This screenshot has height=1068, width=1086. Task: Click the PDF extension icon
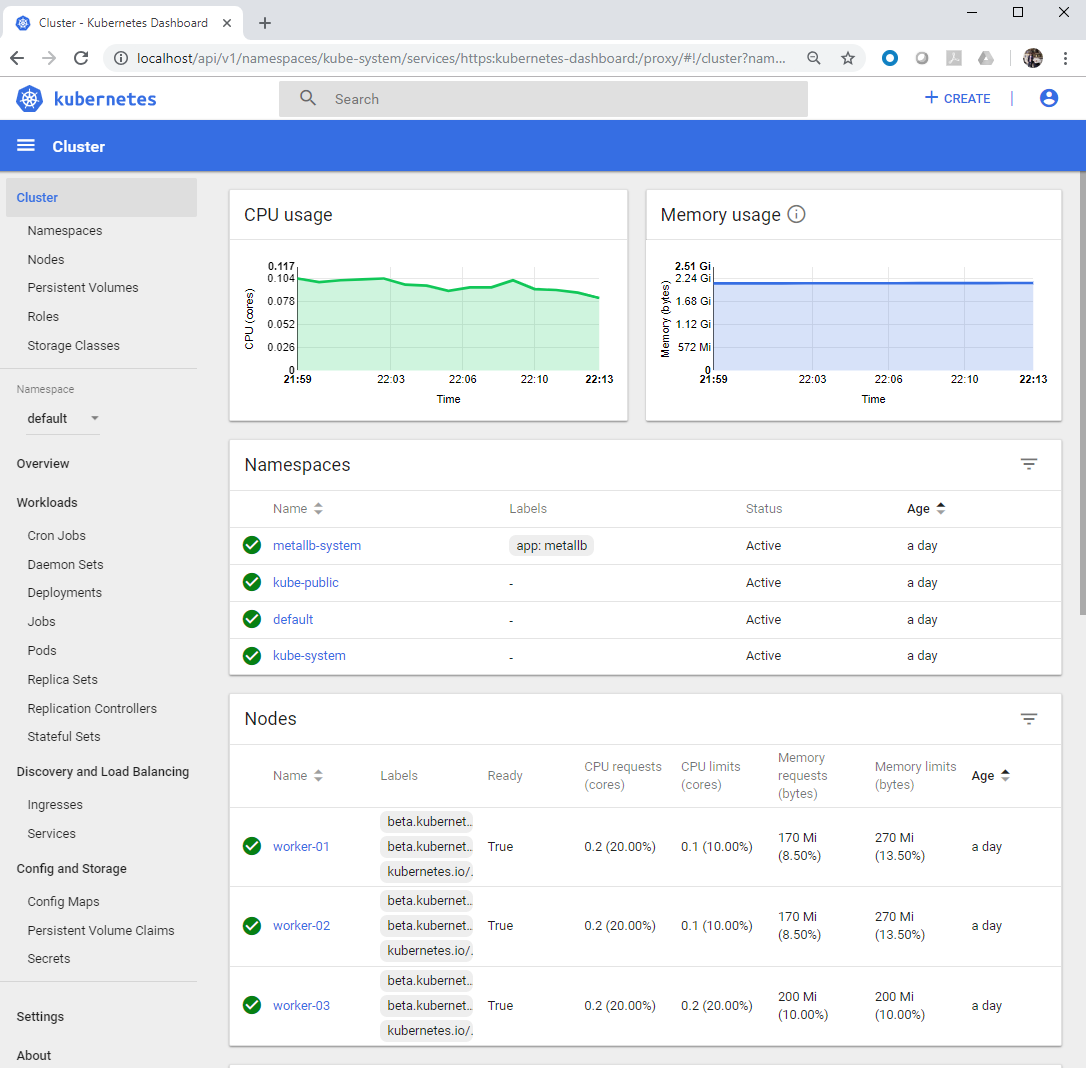pos(954,58)
